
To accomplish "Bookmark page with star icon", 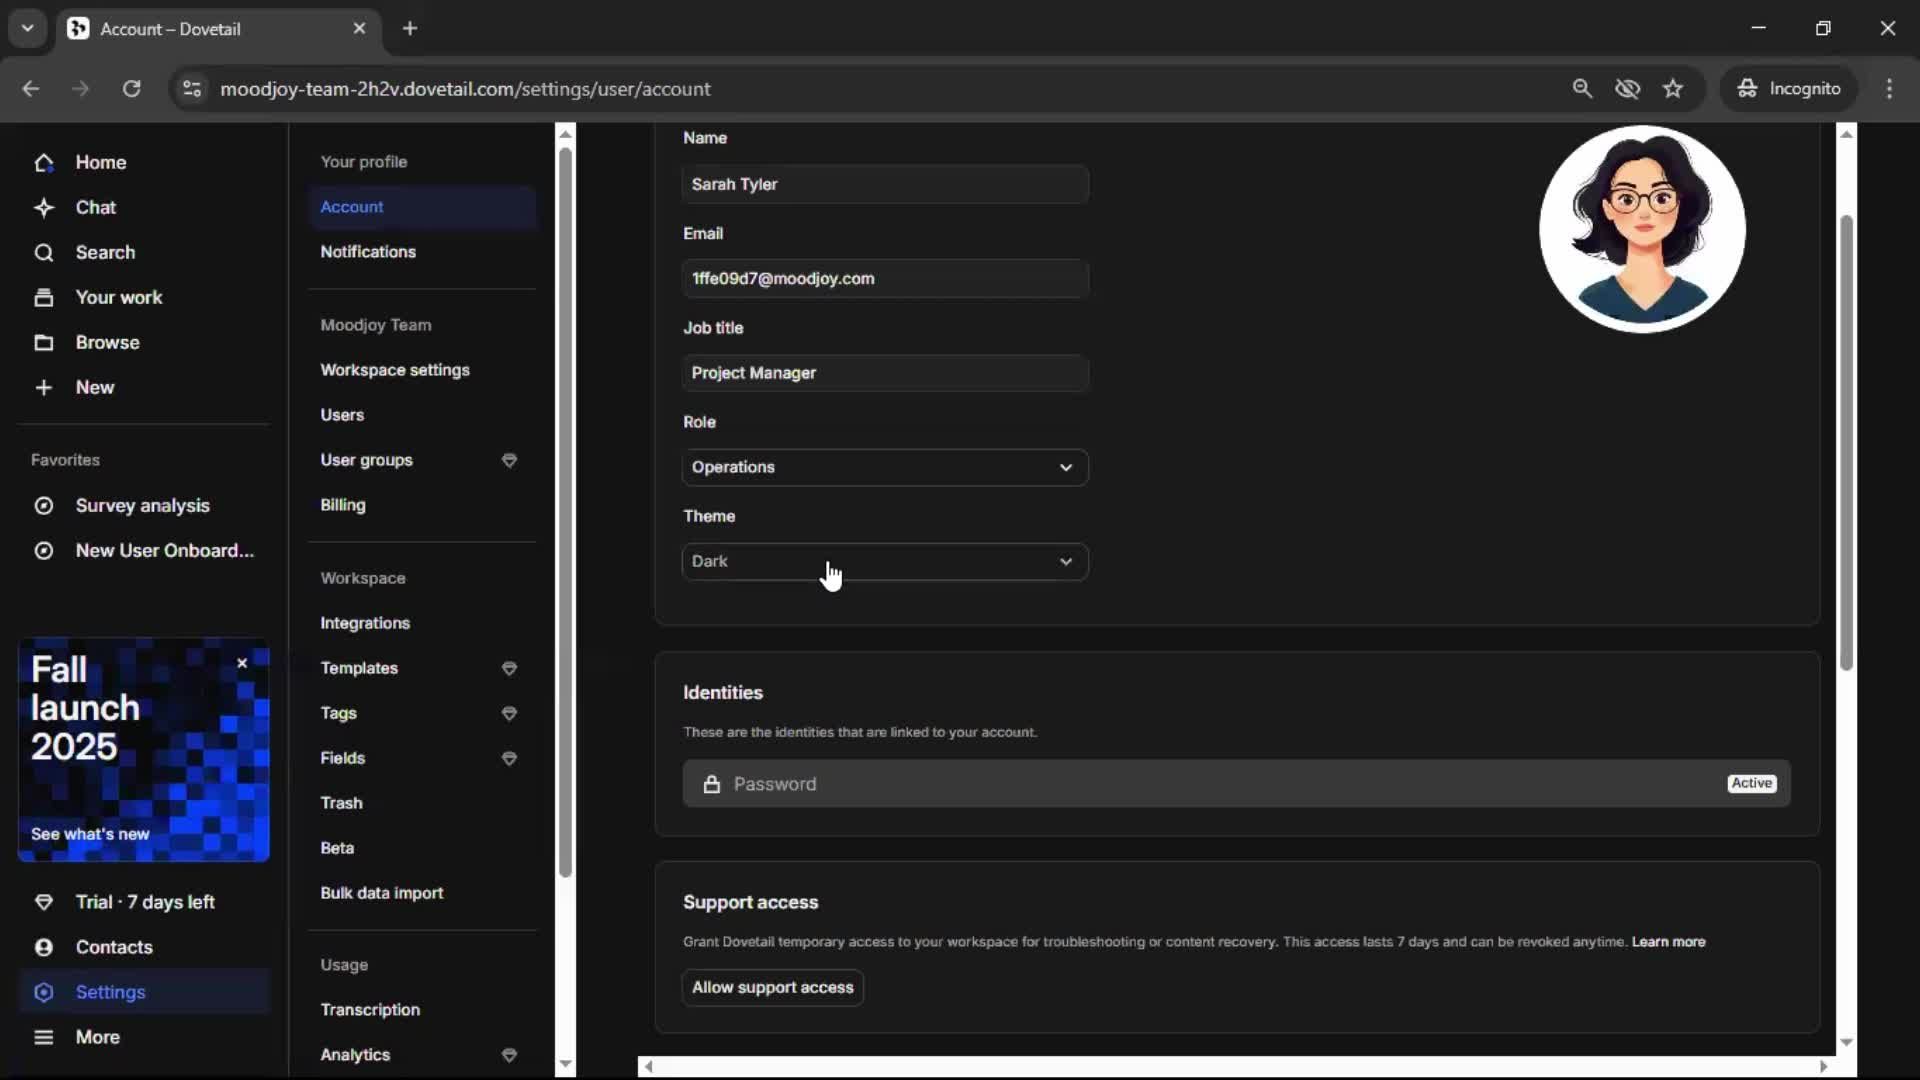I will pyautogui.click(x=1673, y=89).
